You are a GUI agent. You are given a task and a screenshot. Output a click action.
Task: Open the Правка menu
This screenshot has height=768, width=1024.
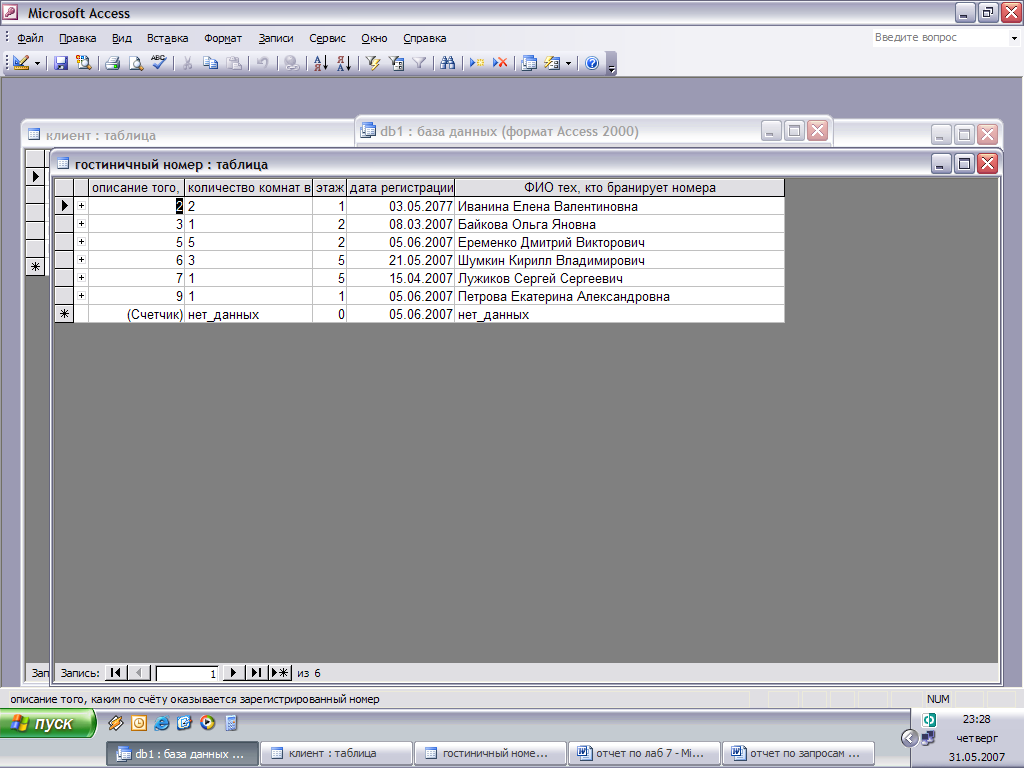(78, 38)
